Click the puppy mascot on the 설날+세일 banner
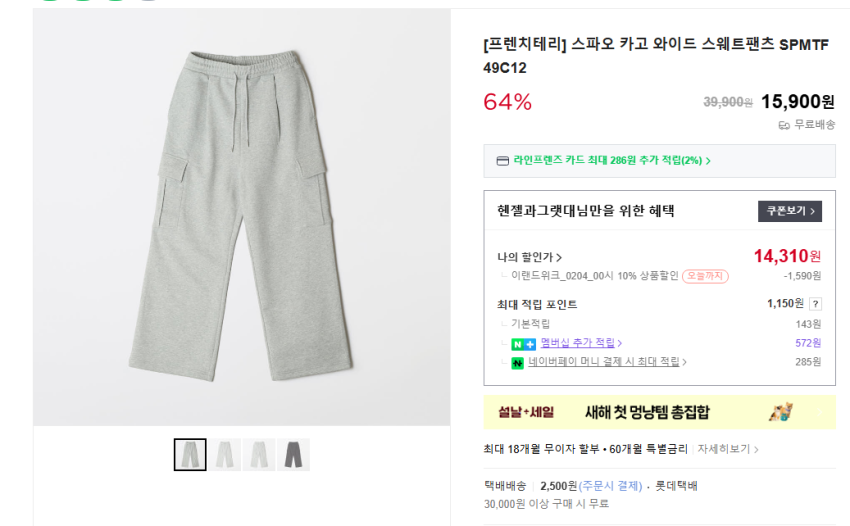This screenshot has height=526, width=850. click(781, 412)
